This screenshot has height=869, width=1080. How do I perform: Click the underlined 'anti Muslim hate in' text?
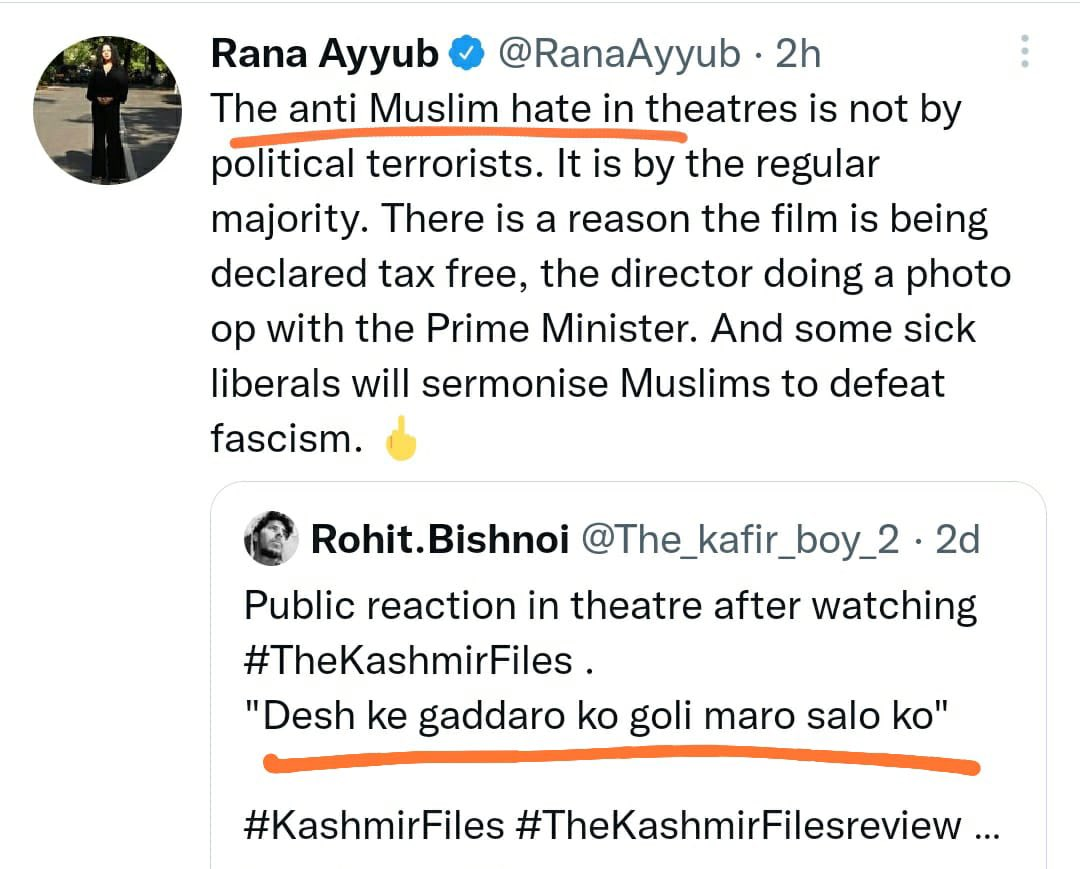pos(464,109)
